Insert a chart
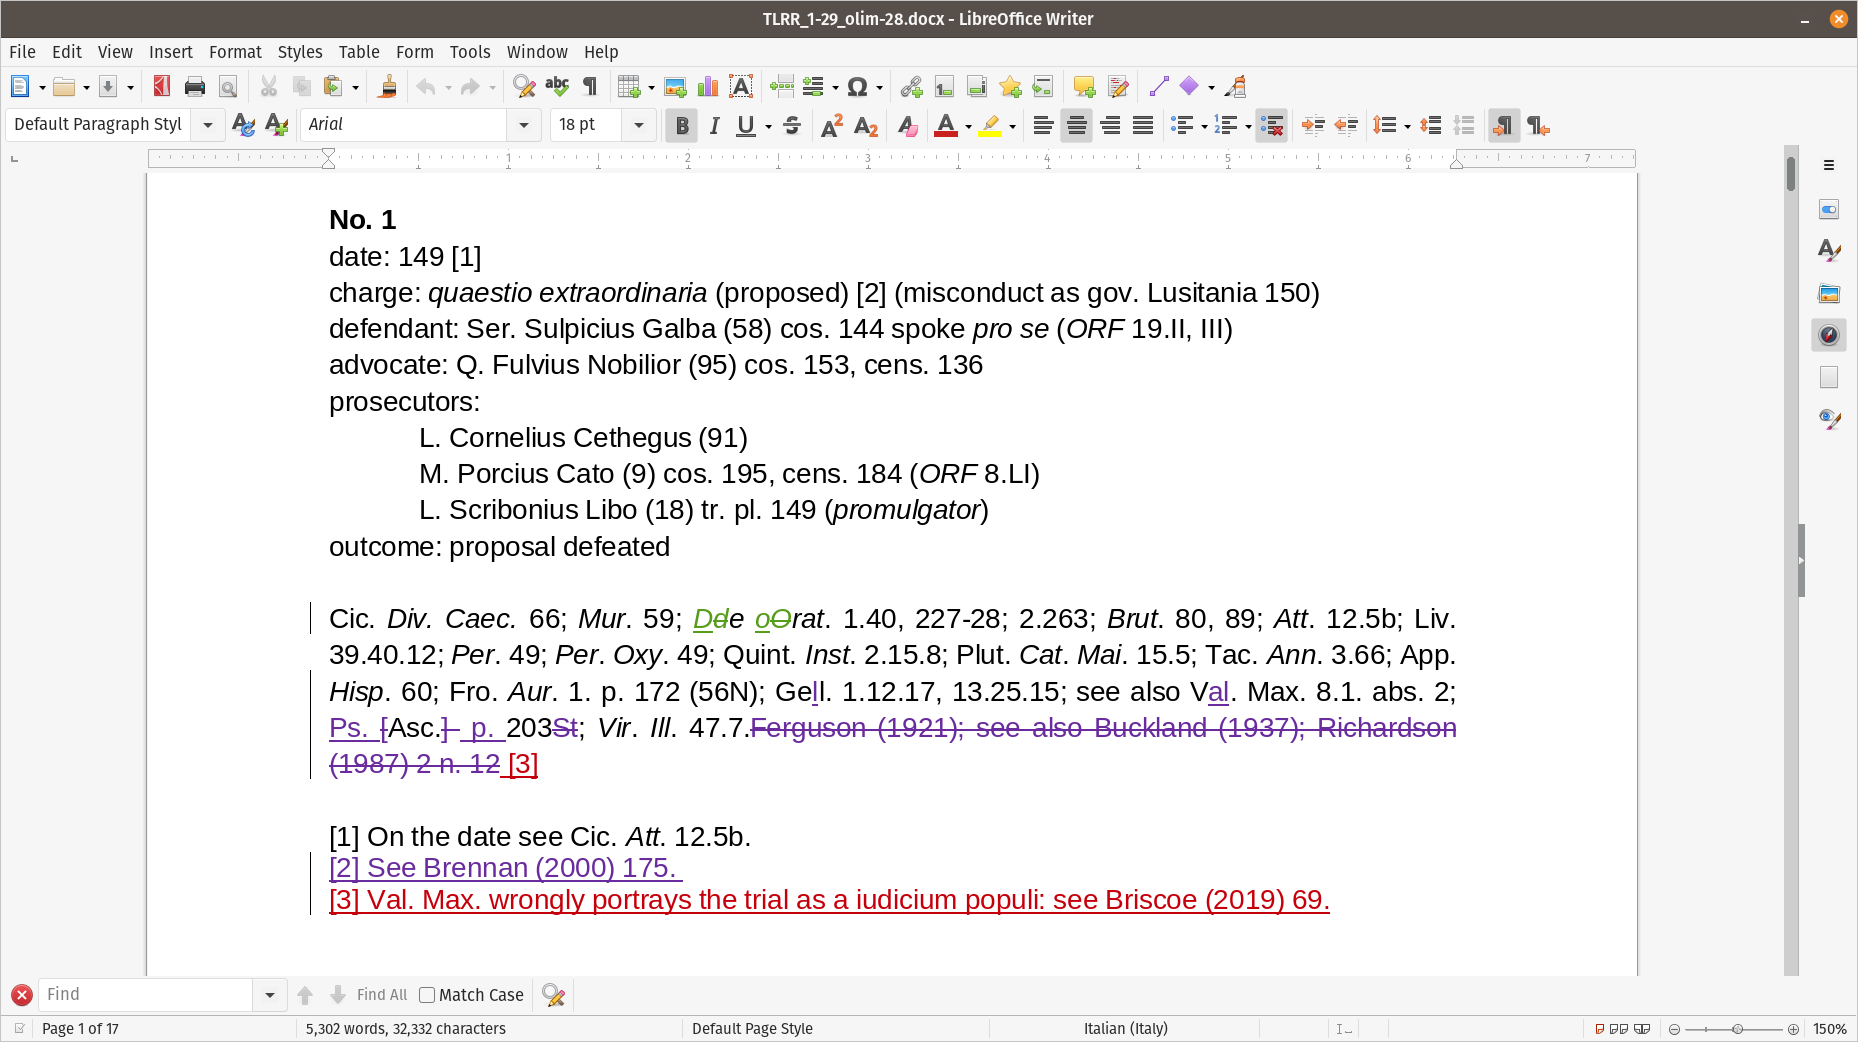The height and width of the screenshot is (1042, 1858). click(x=708, y=87)
